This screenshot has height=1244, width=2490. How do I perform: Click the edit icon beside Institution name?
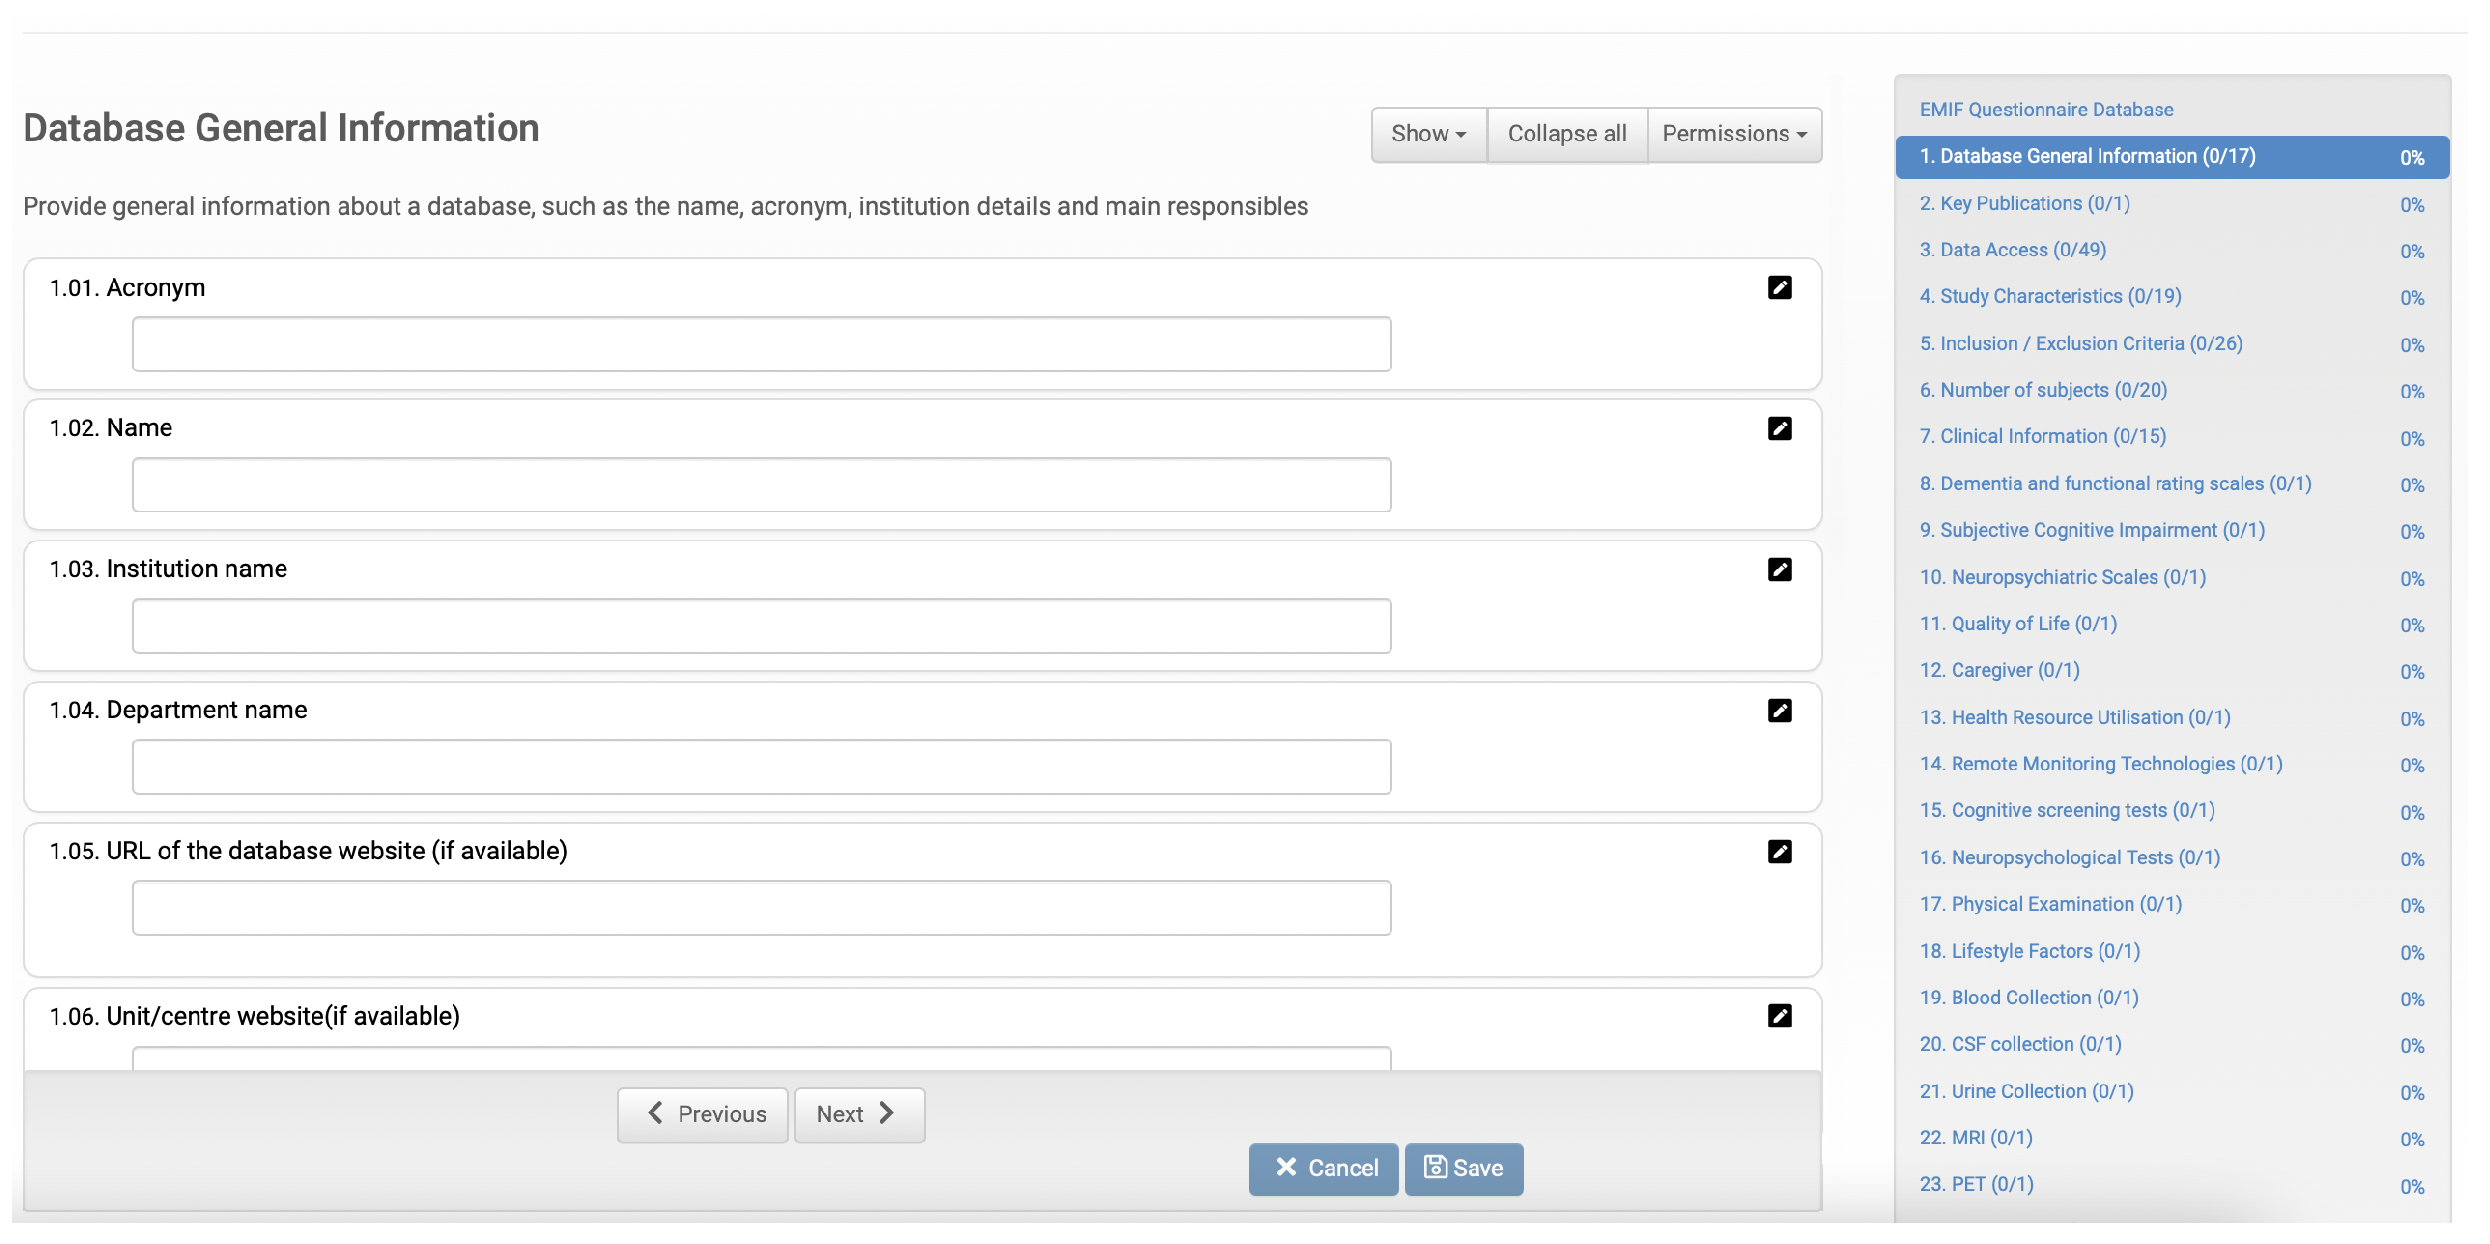pyautogui.click(x=1779, y=570)
